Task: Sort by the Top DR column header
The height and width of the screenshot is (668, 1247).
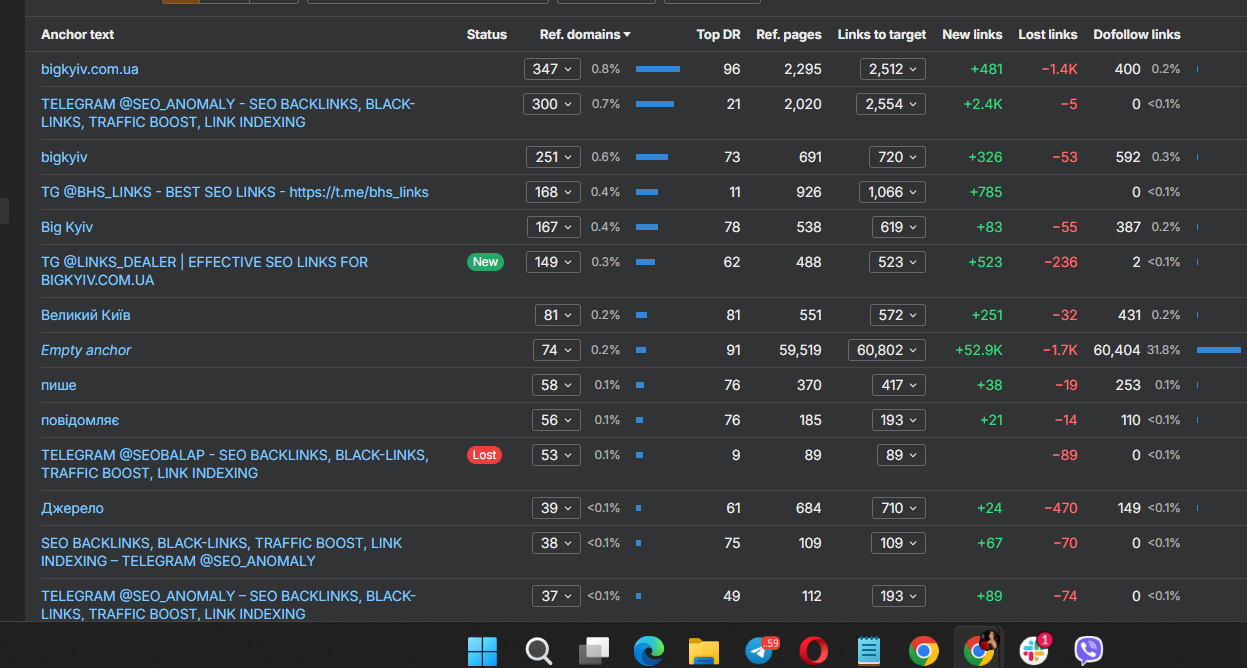Action: pos(718,34)
